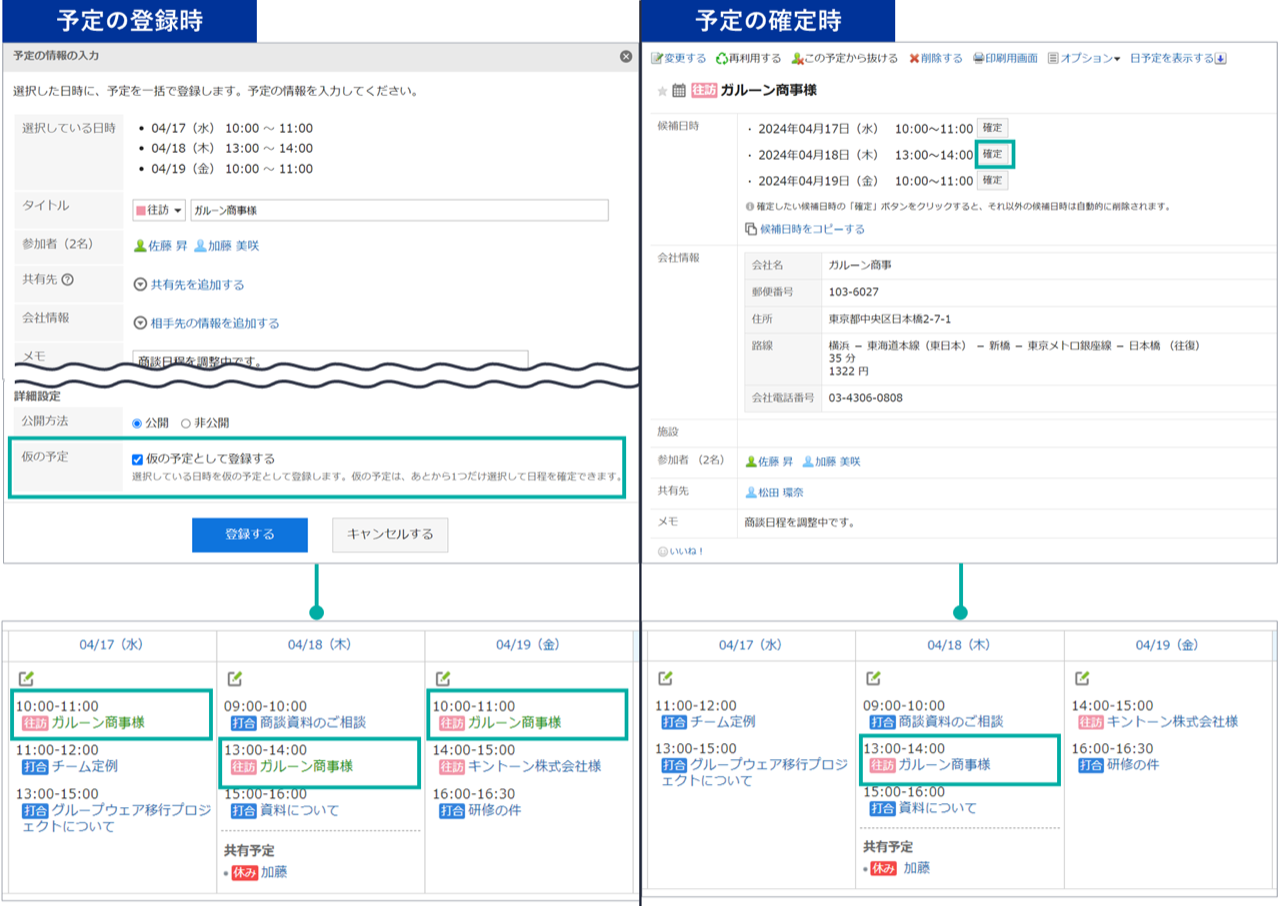Click participant 佐藤 昇 in event detail view
This screenshot has height=906, width=1280.
coord(770,462)
